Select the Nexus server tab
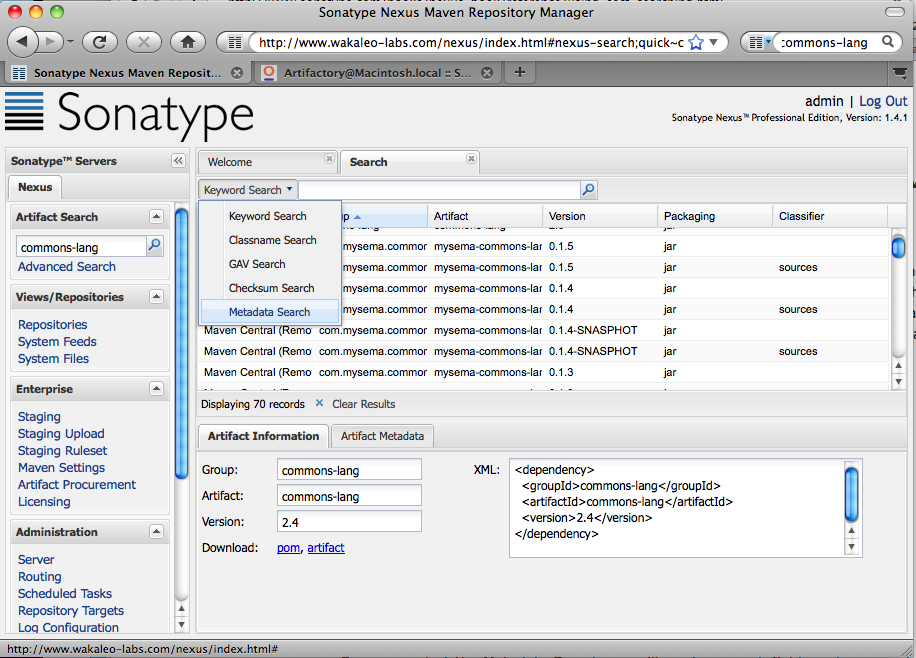 click(x=35, y=187)
